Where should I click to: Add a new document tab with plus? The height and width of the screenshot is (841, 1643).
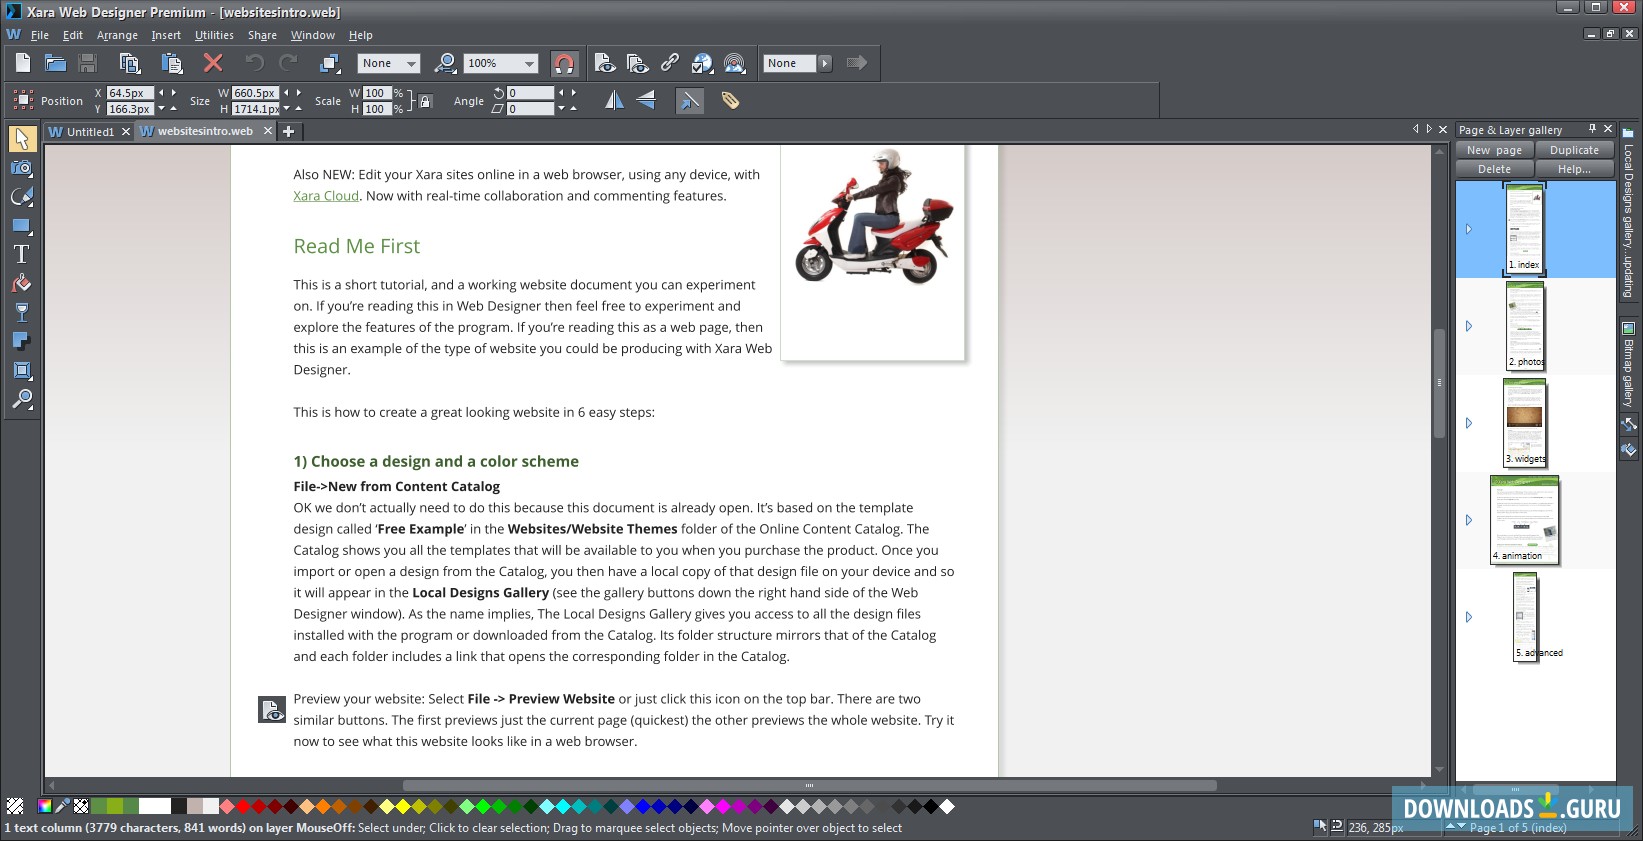288,131
